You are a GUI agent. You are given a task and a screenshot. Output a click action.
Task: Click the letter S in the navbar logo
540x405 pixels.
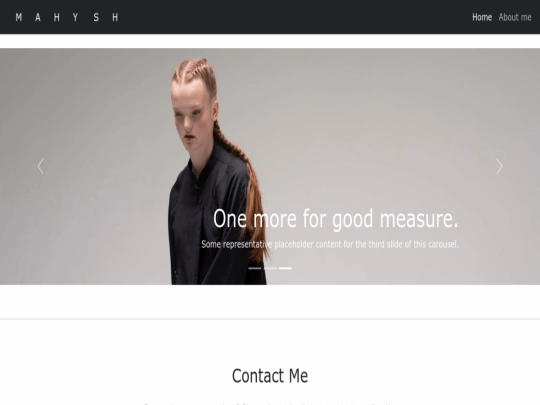96,17
